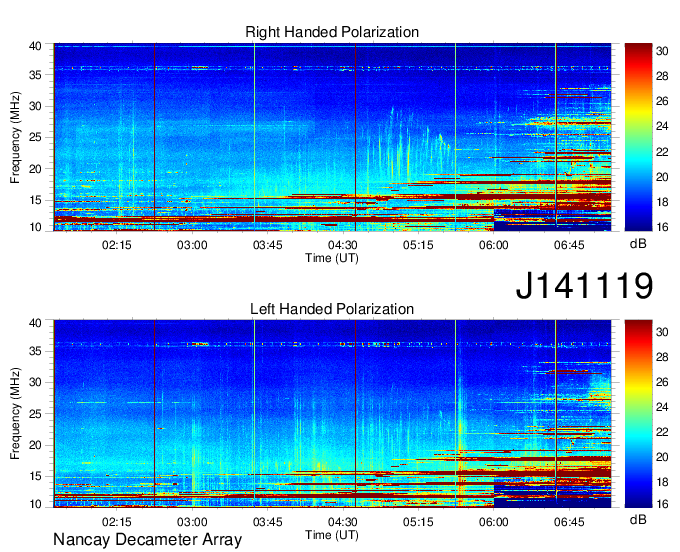Click the 20 dB value on Right Handed colorbar
680x552 pixels.
pos(662,177)
